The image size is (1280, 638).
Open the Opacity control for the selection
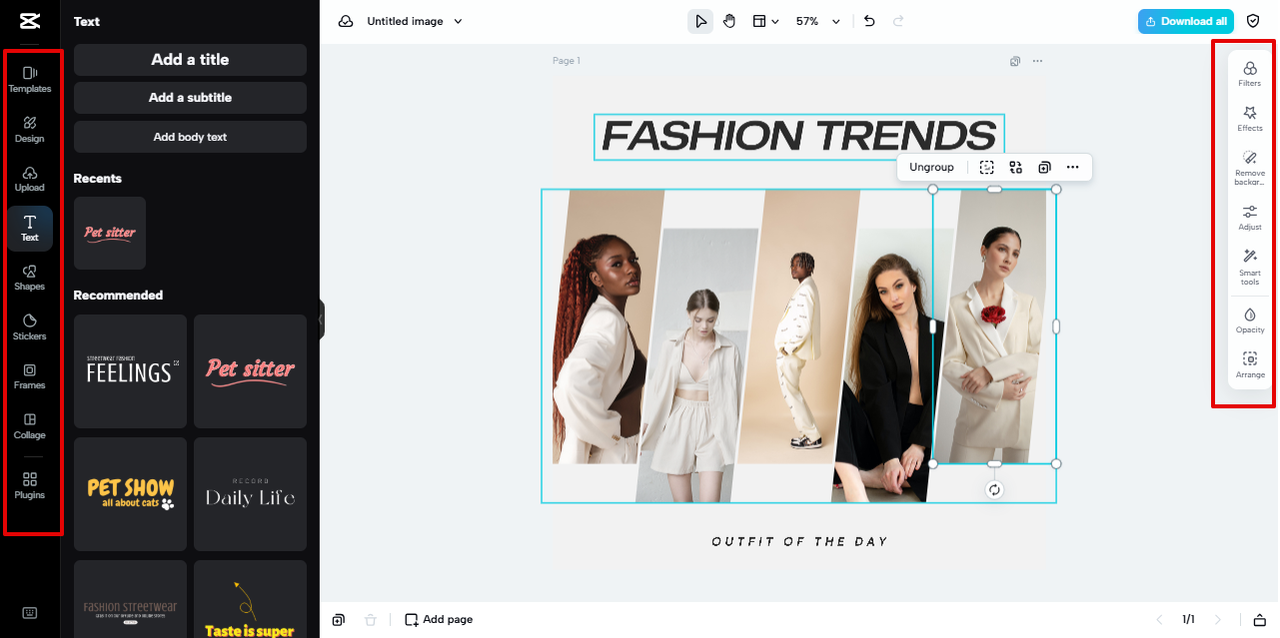[1249, 320]
